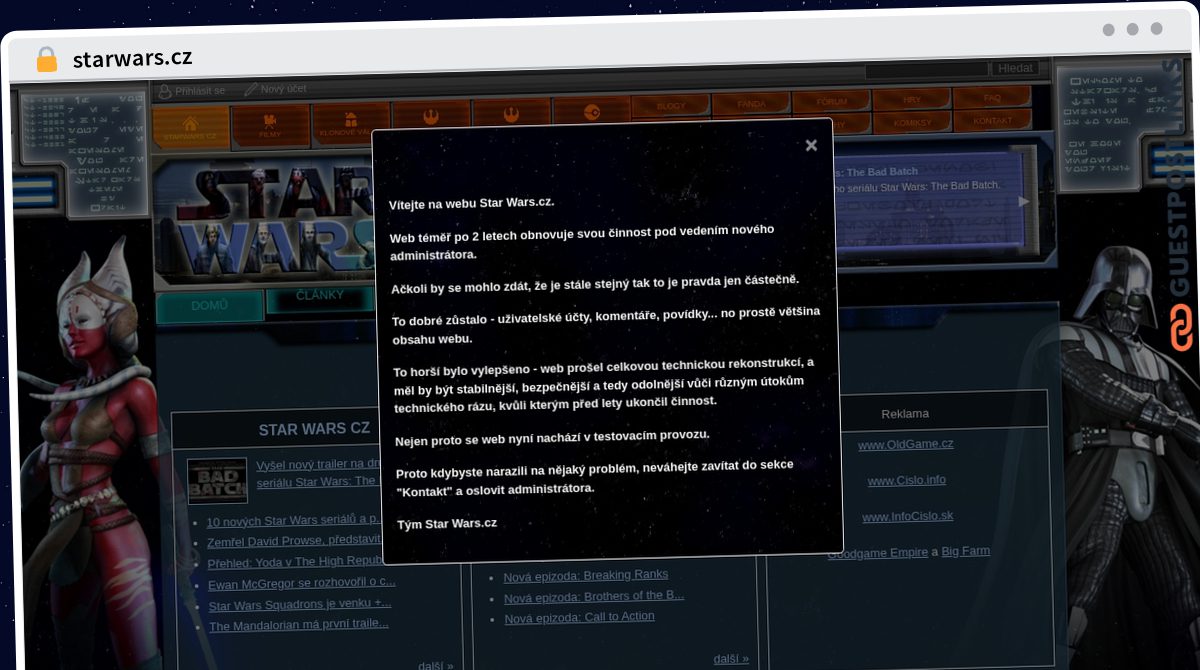Click další » under the episodes list
The height and width of the screenshot is (670, 1200).
pos(731,659)
